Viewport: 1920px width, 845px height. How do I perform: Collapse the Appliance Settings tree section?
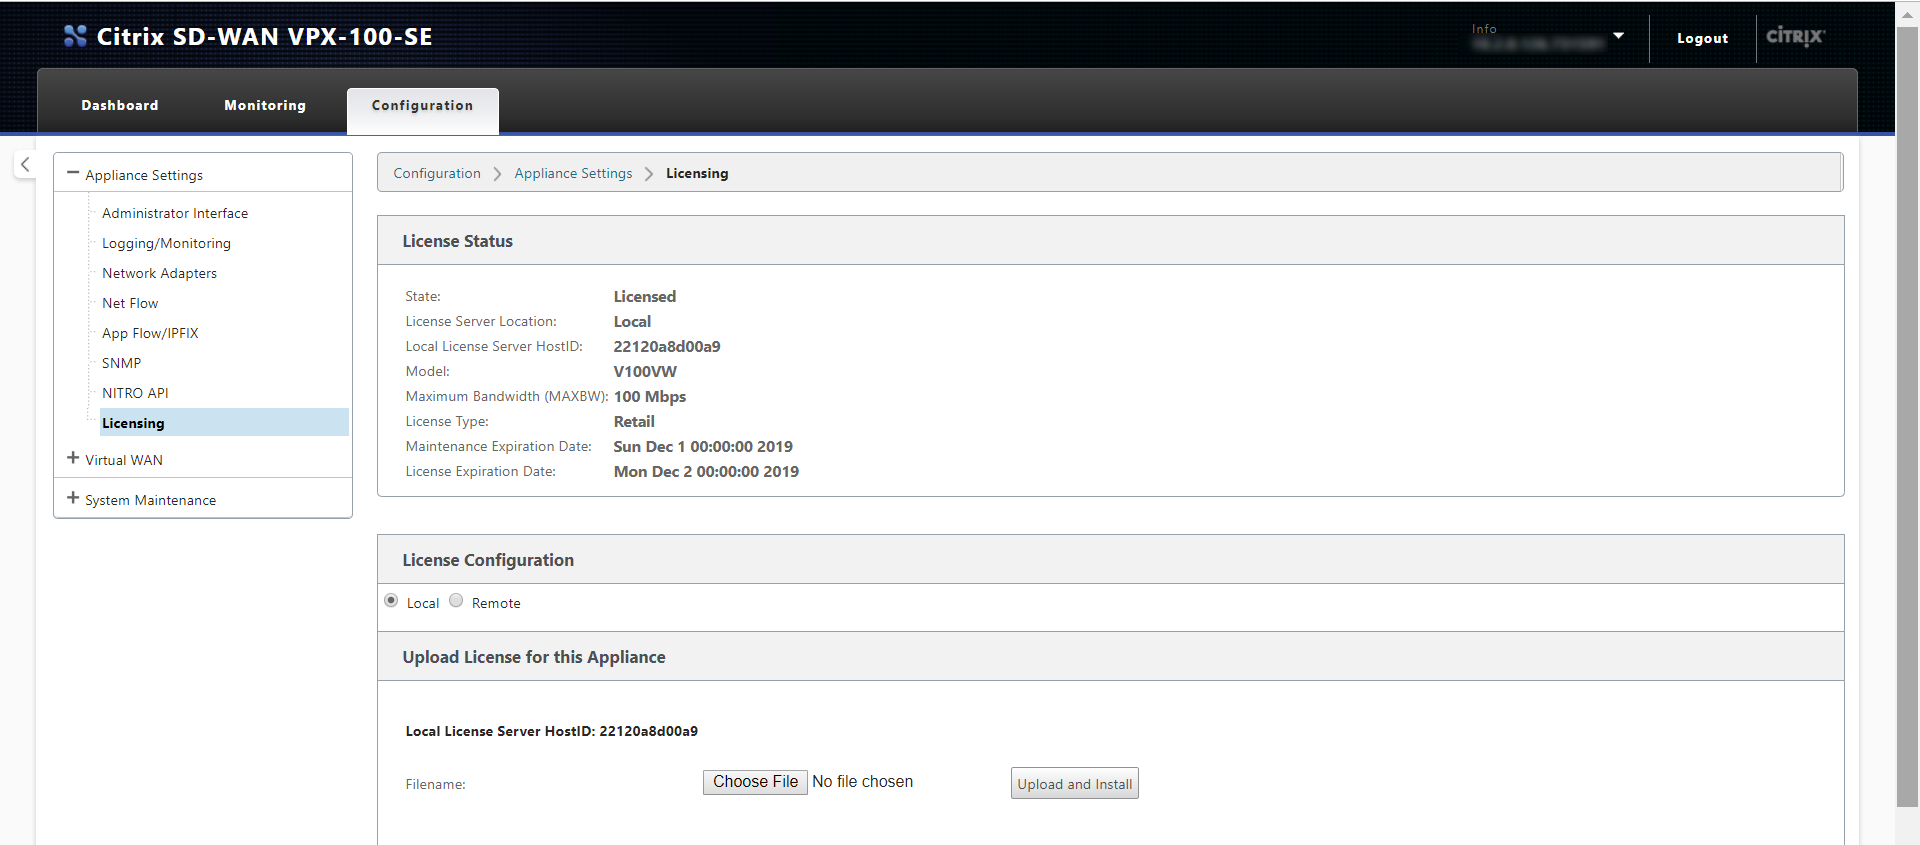coord(73,173)
